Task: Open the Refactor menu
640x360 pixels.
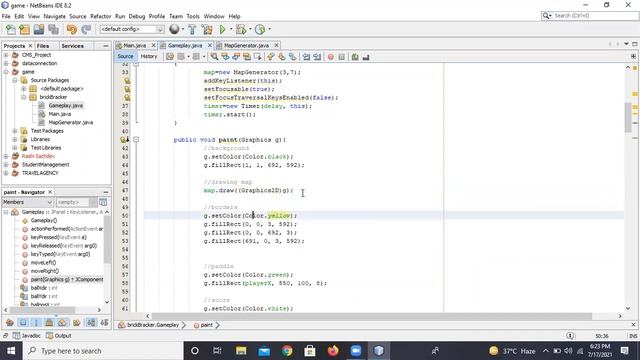Action: (x=100, y=16)
